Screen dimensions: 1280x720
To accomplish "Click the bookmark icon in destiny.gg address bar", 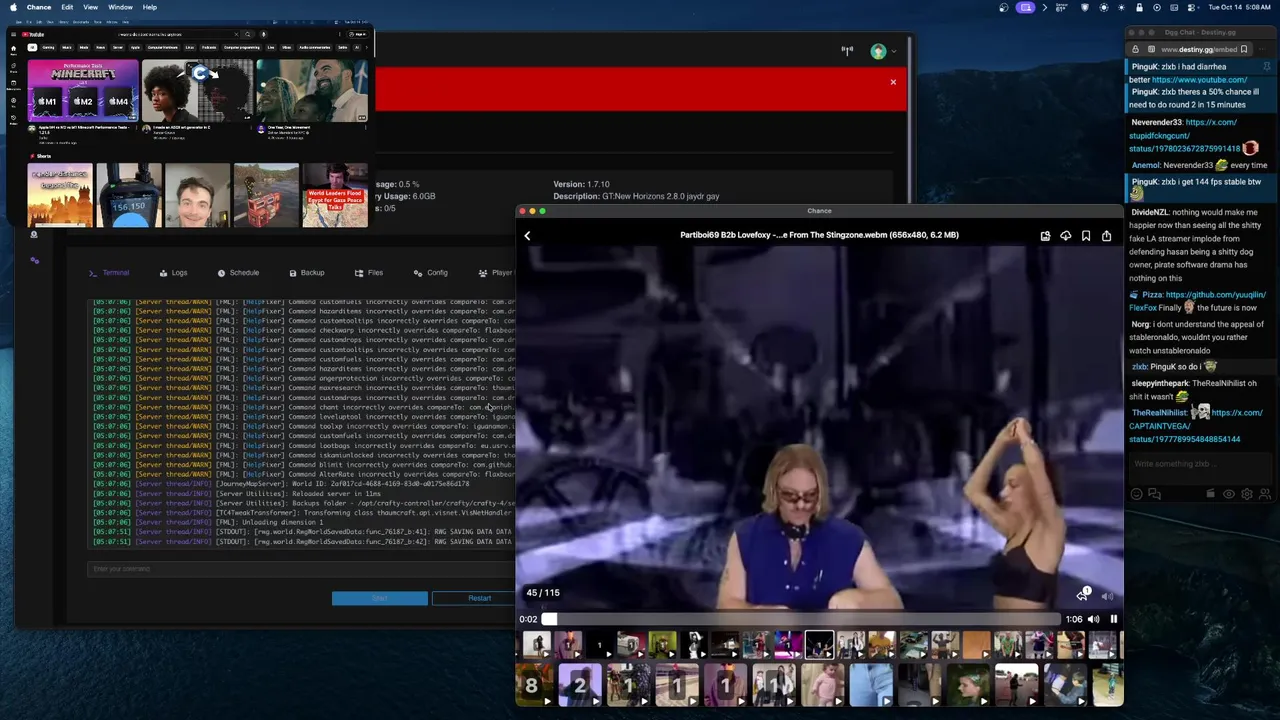I will pos(1244,49).
